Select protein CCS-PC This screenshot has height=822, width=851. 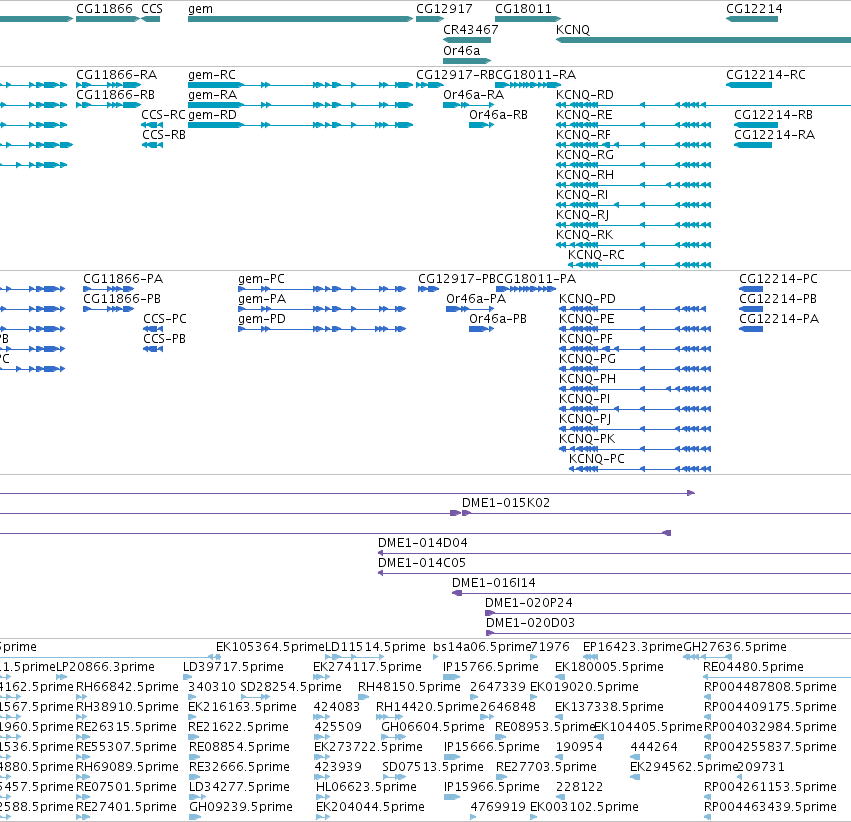click(x=164, y=318)
